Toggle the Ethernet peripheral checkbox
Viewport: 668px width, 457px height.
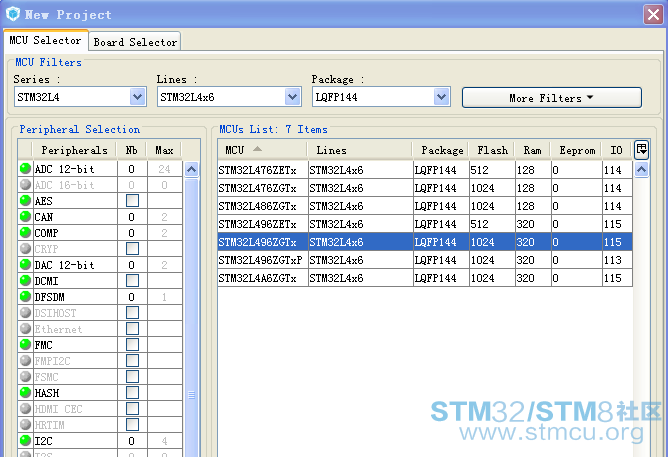(132, 329)
